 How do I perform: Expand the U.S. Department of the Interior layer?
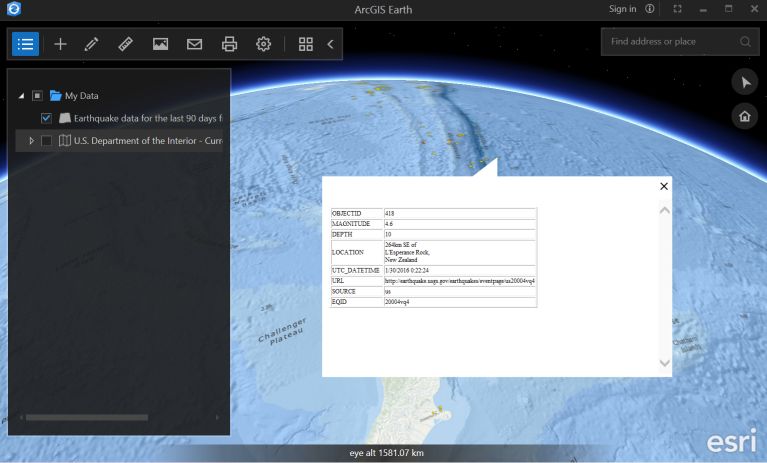[31, 141]
